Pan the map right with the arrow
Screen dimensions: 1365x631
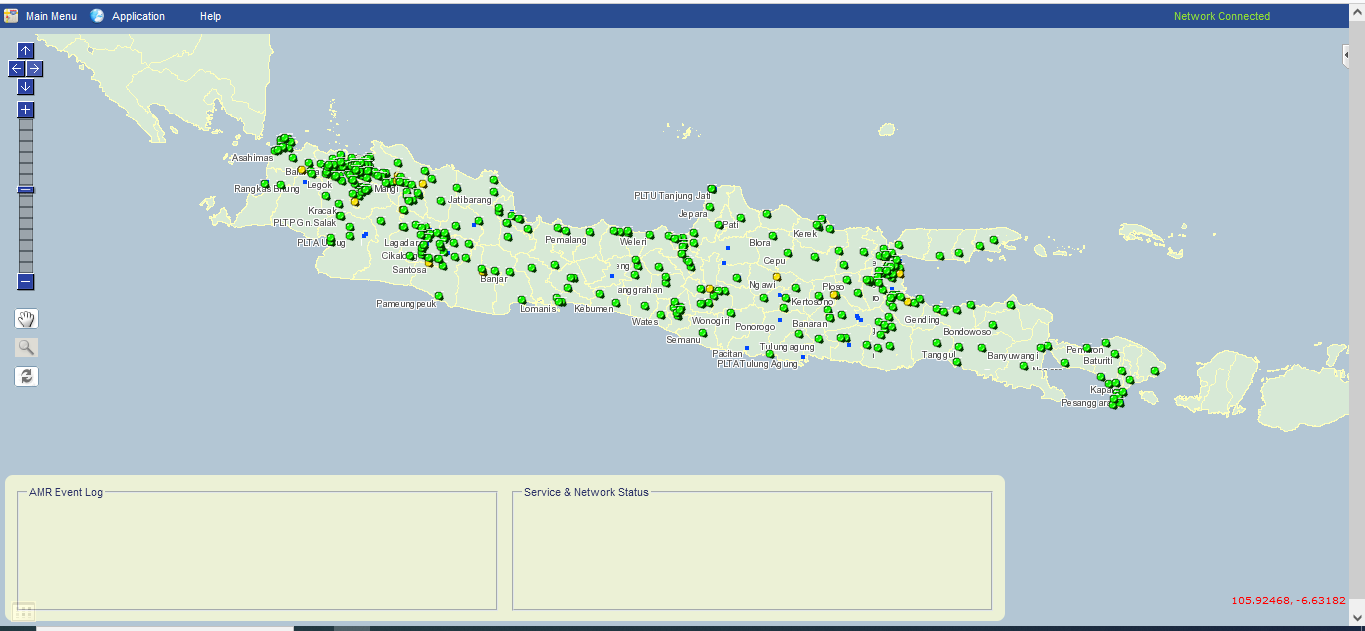click(x=35, y=69)
